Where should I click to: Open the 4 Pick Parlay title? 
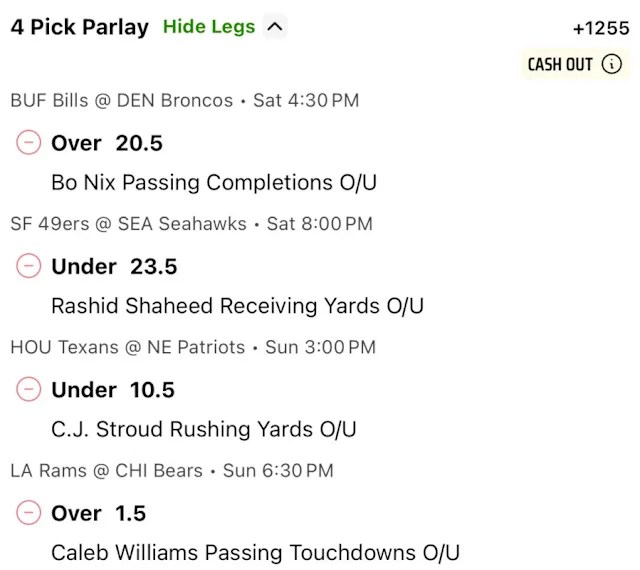pos(79,28)
